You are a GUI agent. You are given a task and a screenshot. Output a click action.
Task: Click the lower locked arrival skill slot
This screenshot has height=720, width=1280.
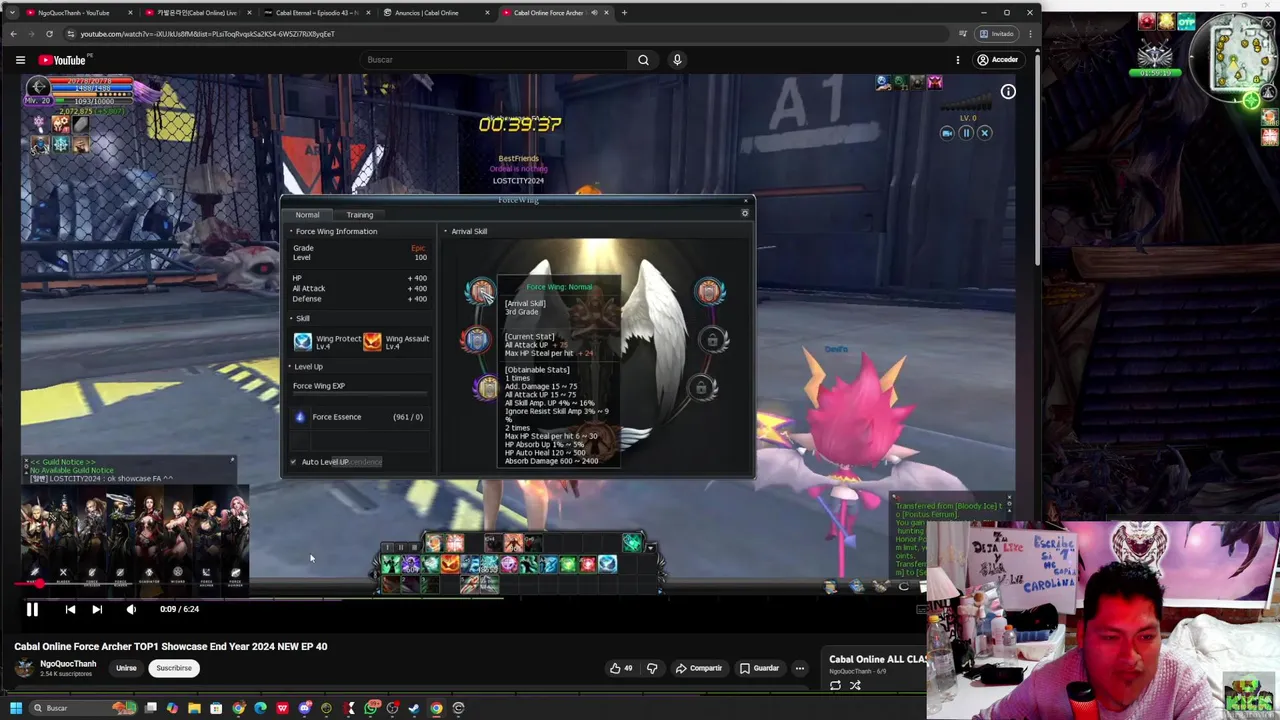[x=702, y=388]
